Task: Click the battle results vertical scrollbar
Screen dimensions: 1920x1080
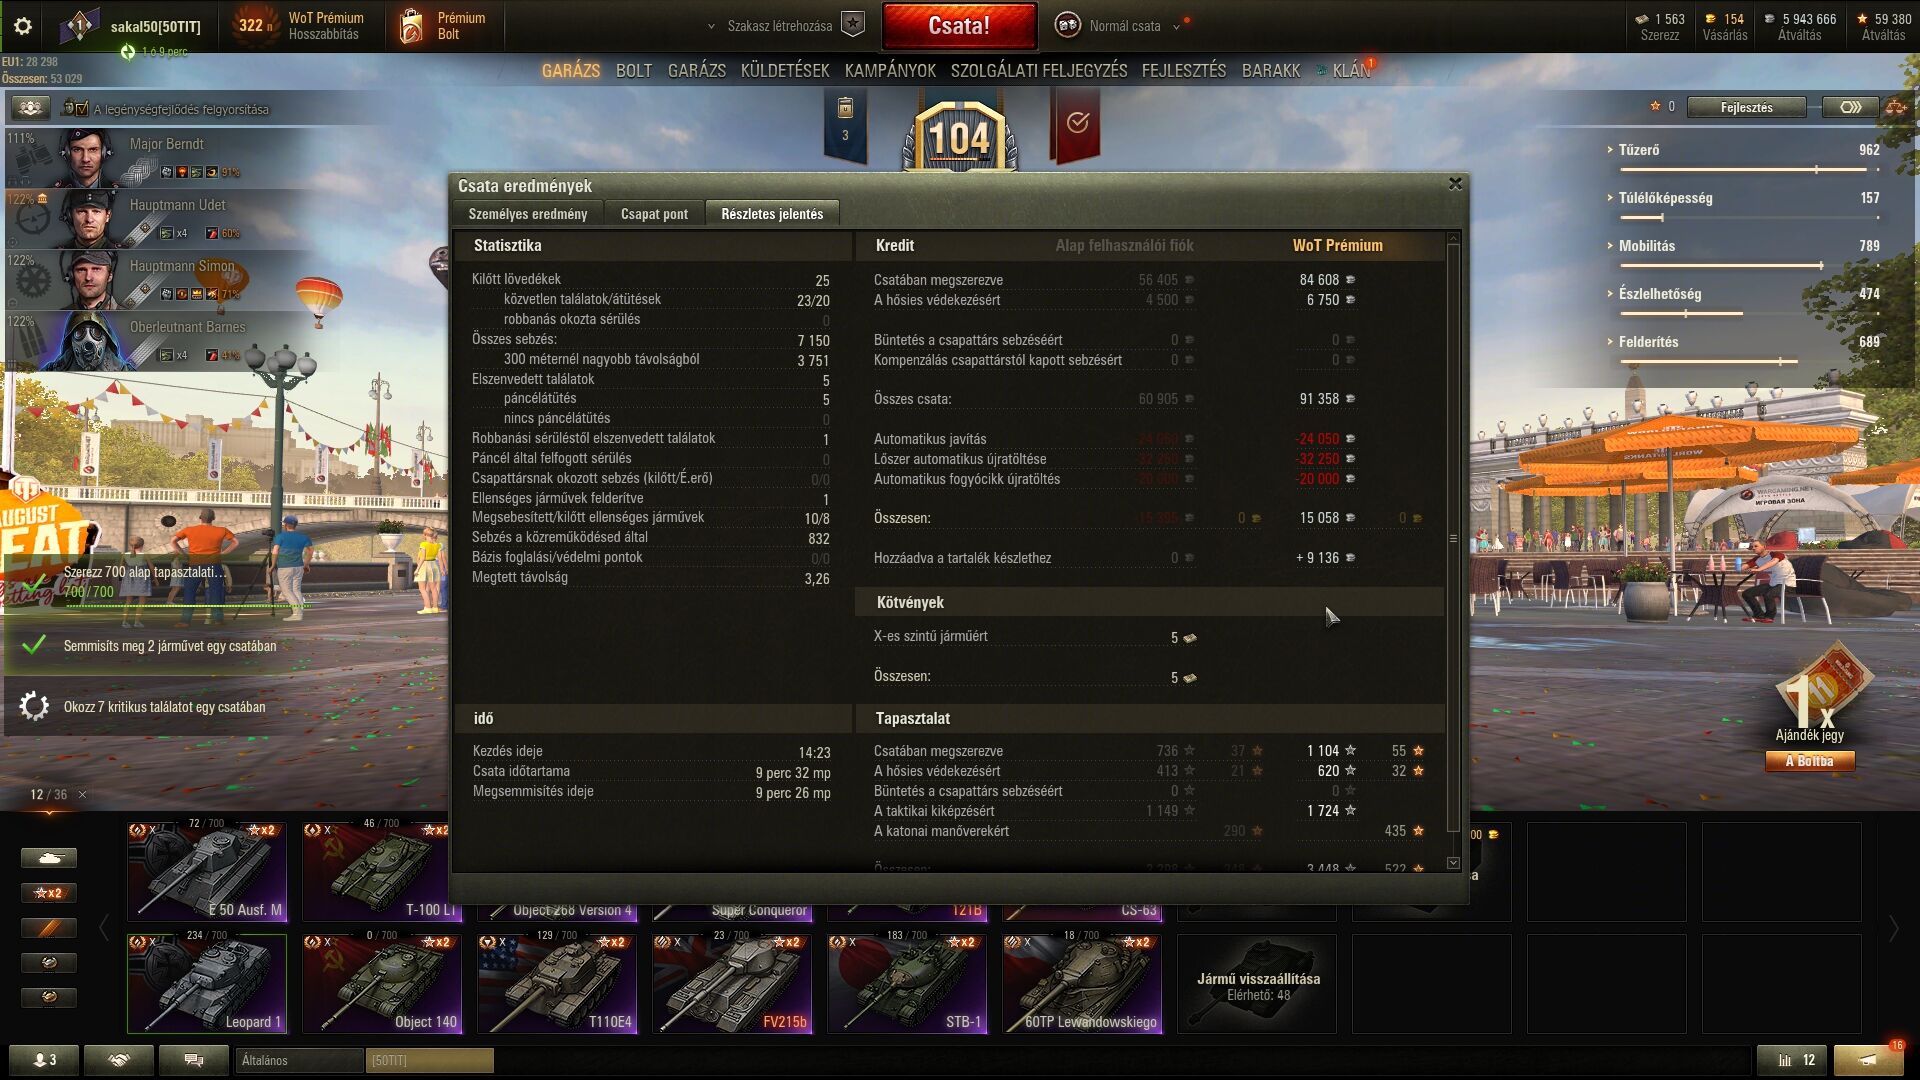Action: pyautogui.click(x=1453, y=540)
